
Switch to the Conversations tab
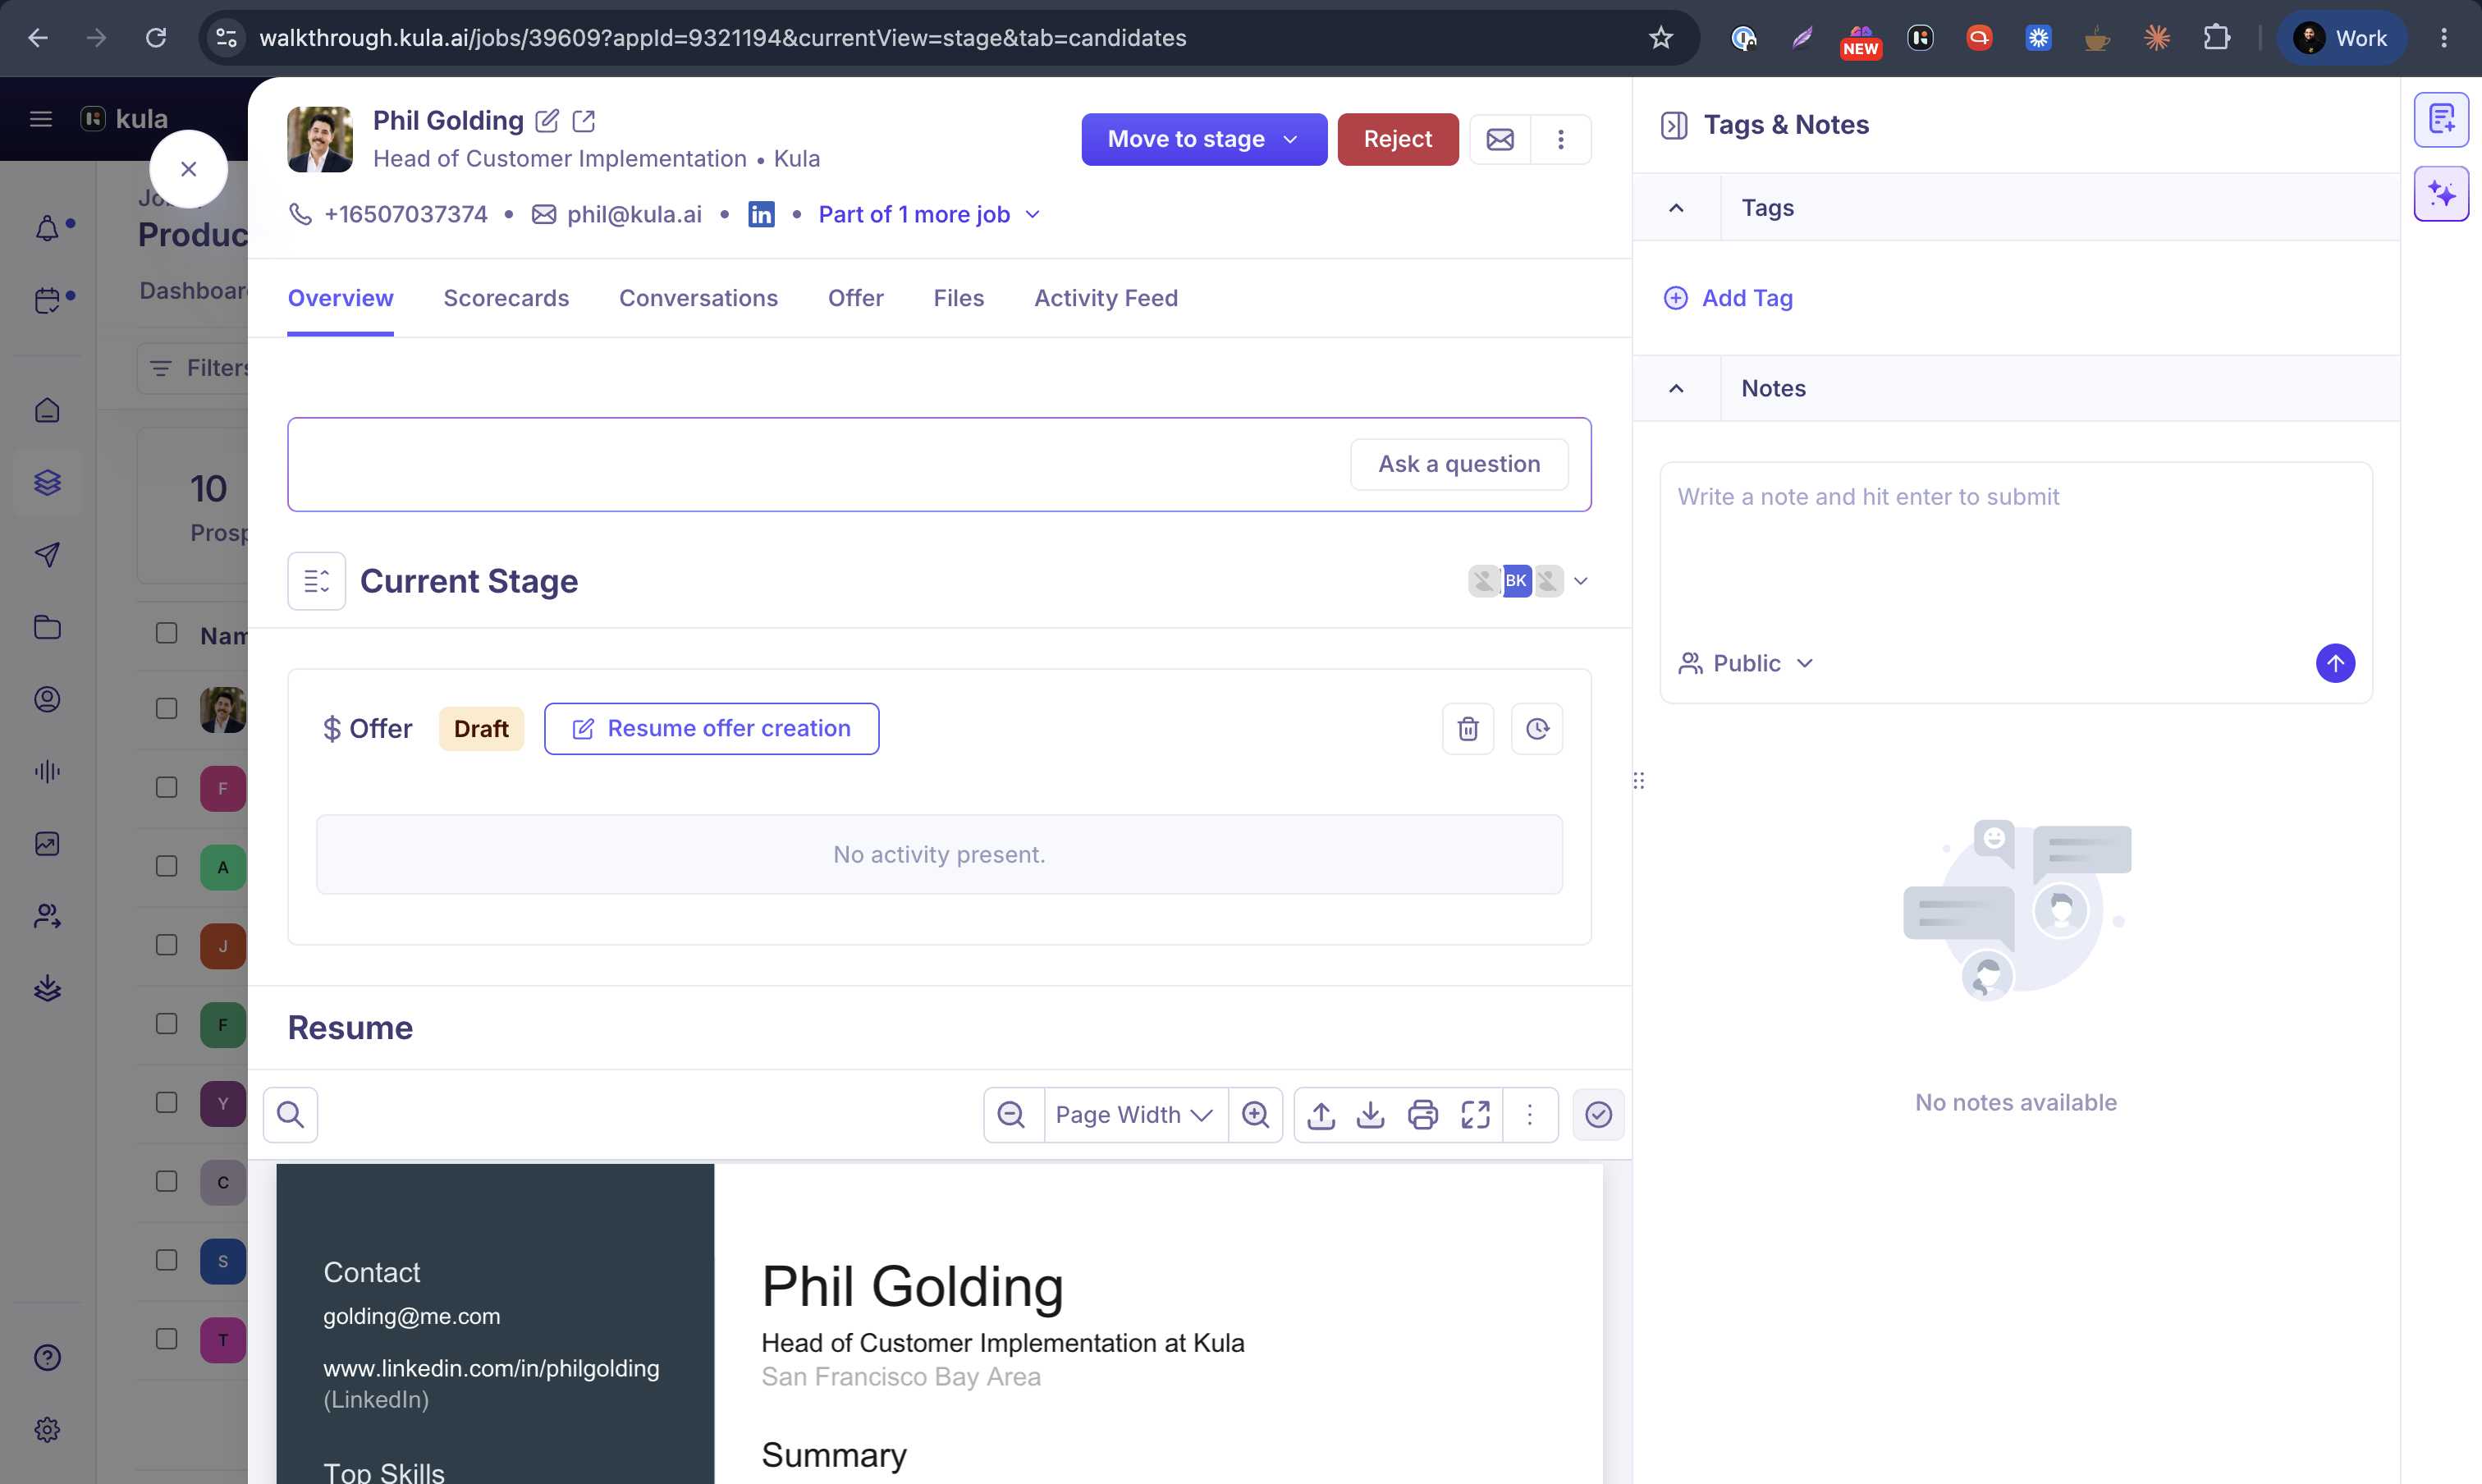pyautogui.click(x=698, y=298)
